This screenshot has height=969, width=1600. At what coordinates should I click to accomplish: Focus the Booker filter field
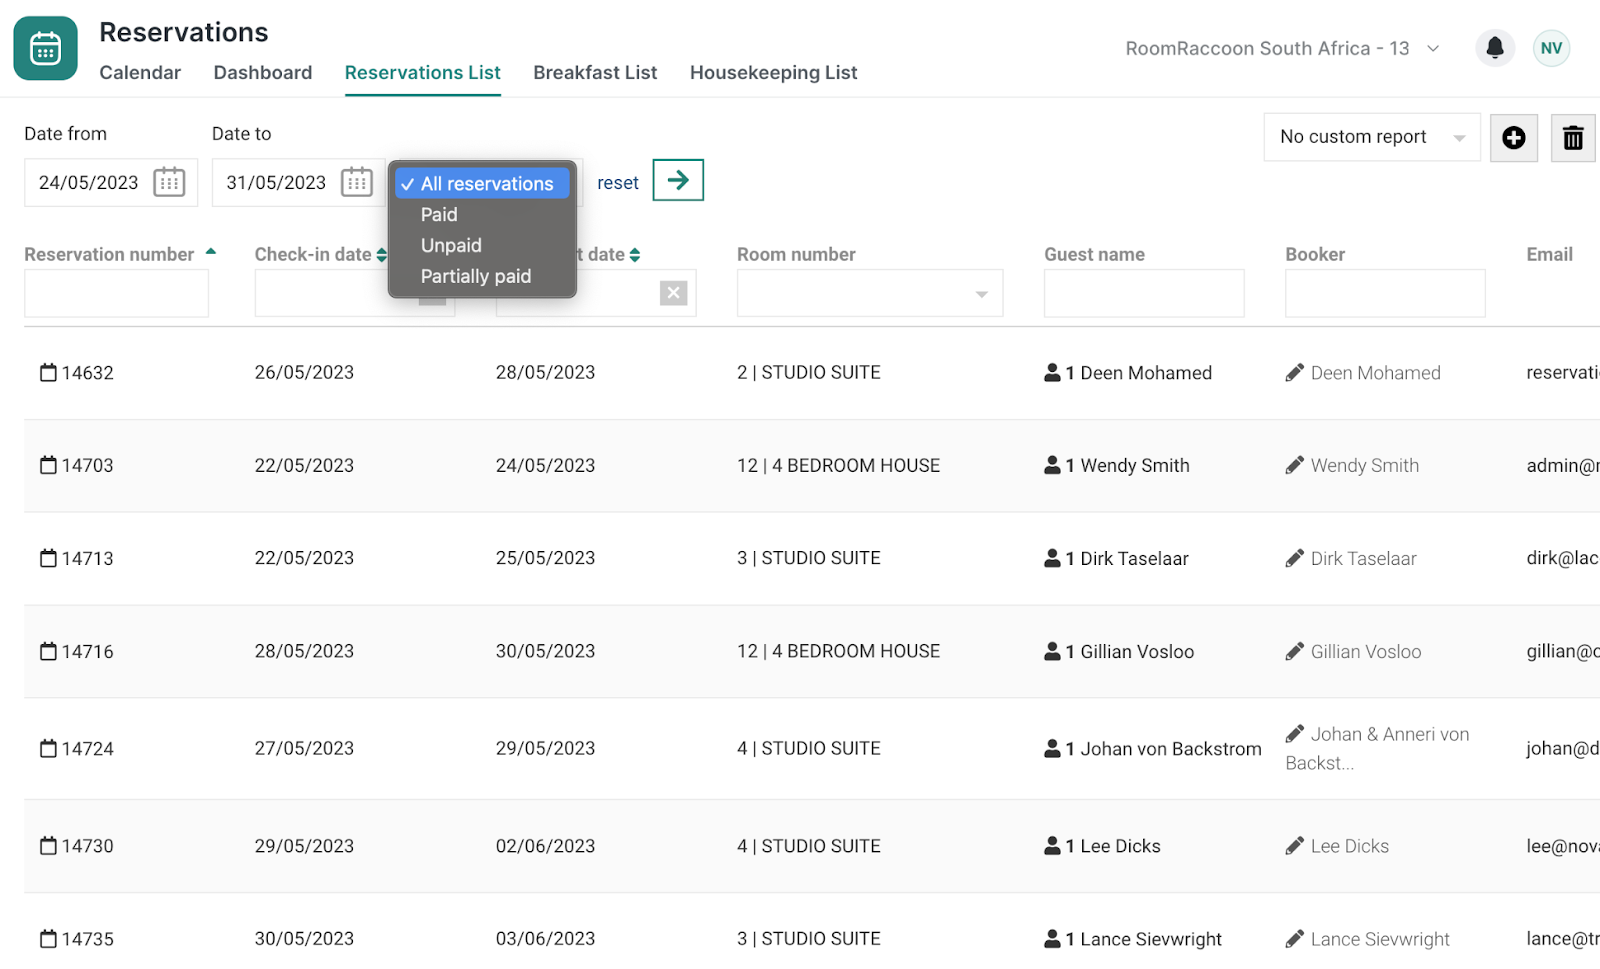(x=1385, y=293)
